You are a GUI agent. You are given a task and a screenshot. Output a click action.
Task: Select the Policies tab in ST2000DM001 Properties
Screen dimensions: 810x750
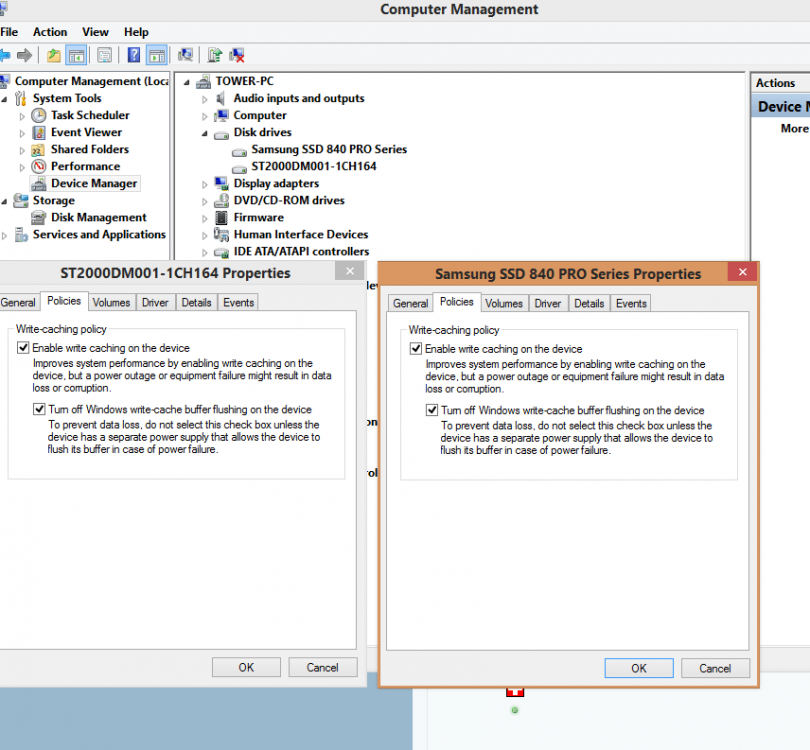[64, 301]
